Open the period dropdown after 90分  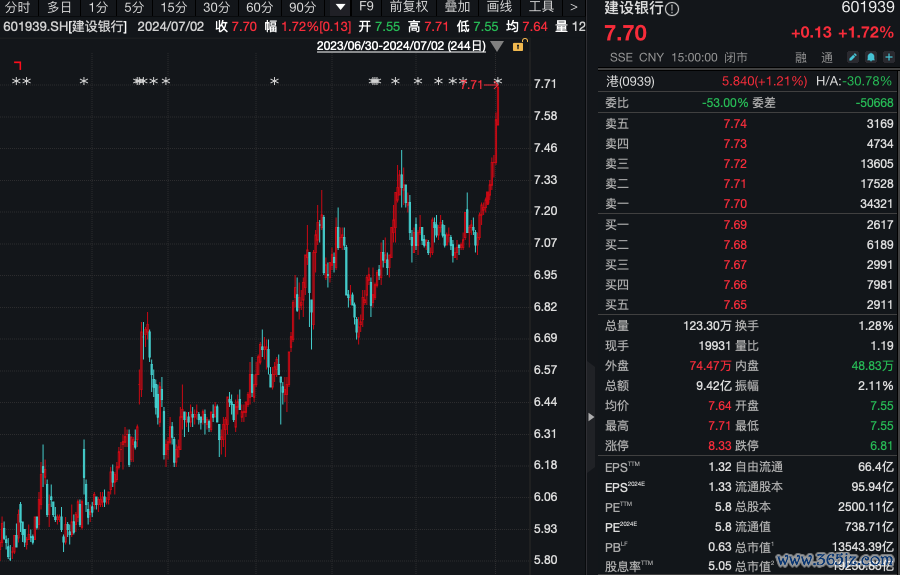click(x=341, y=7)
